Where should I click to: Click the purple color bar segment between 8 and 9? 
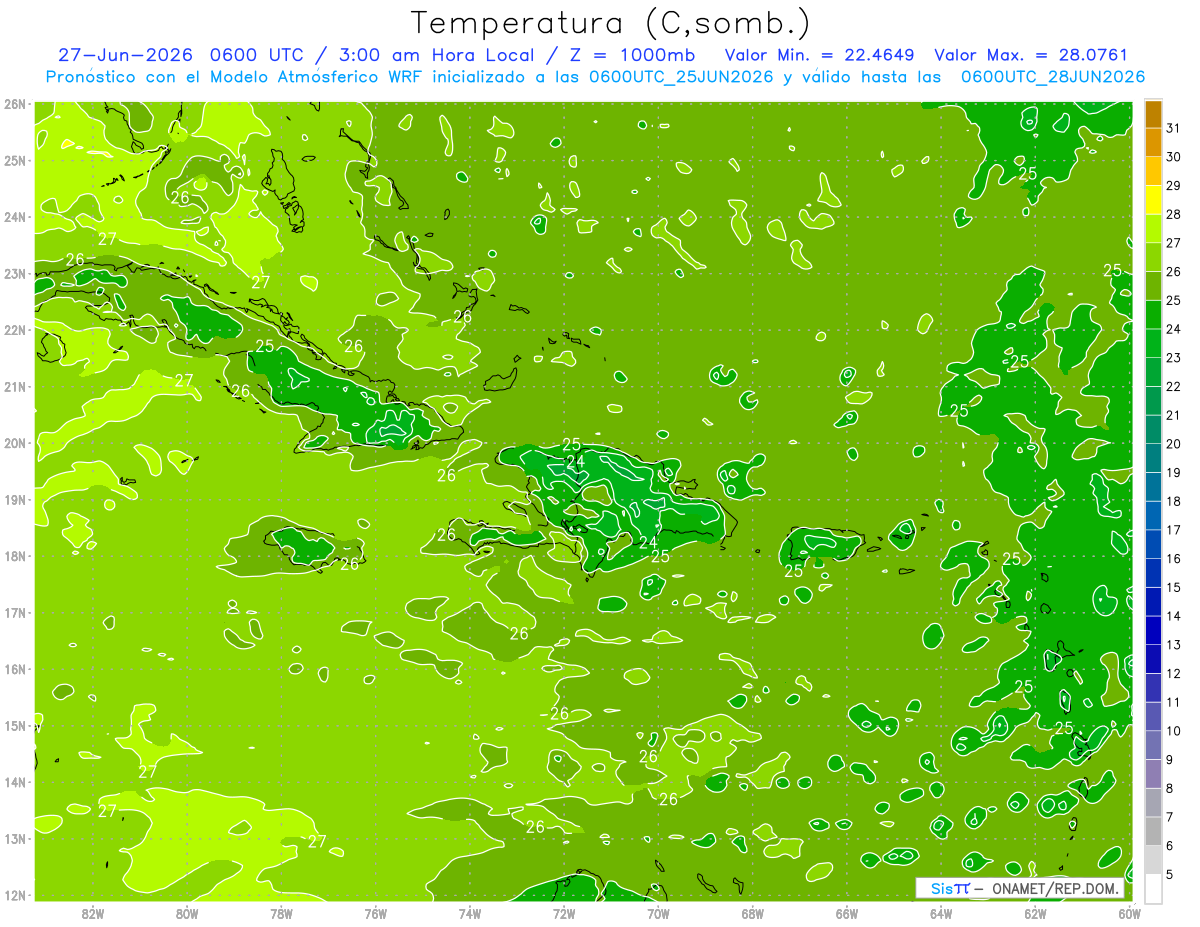tap(1153, 774)
